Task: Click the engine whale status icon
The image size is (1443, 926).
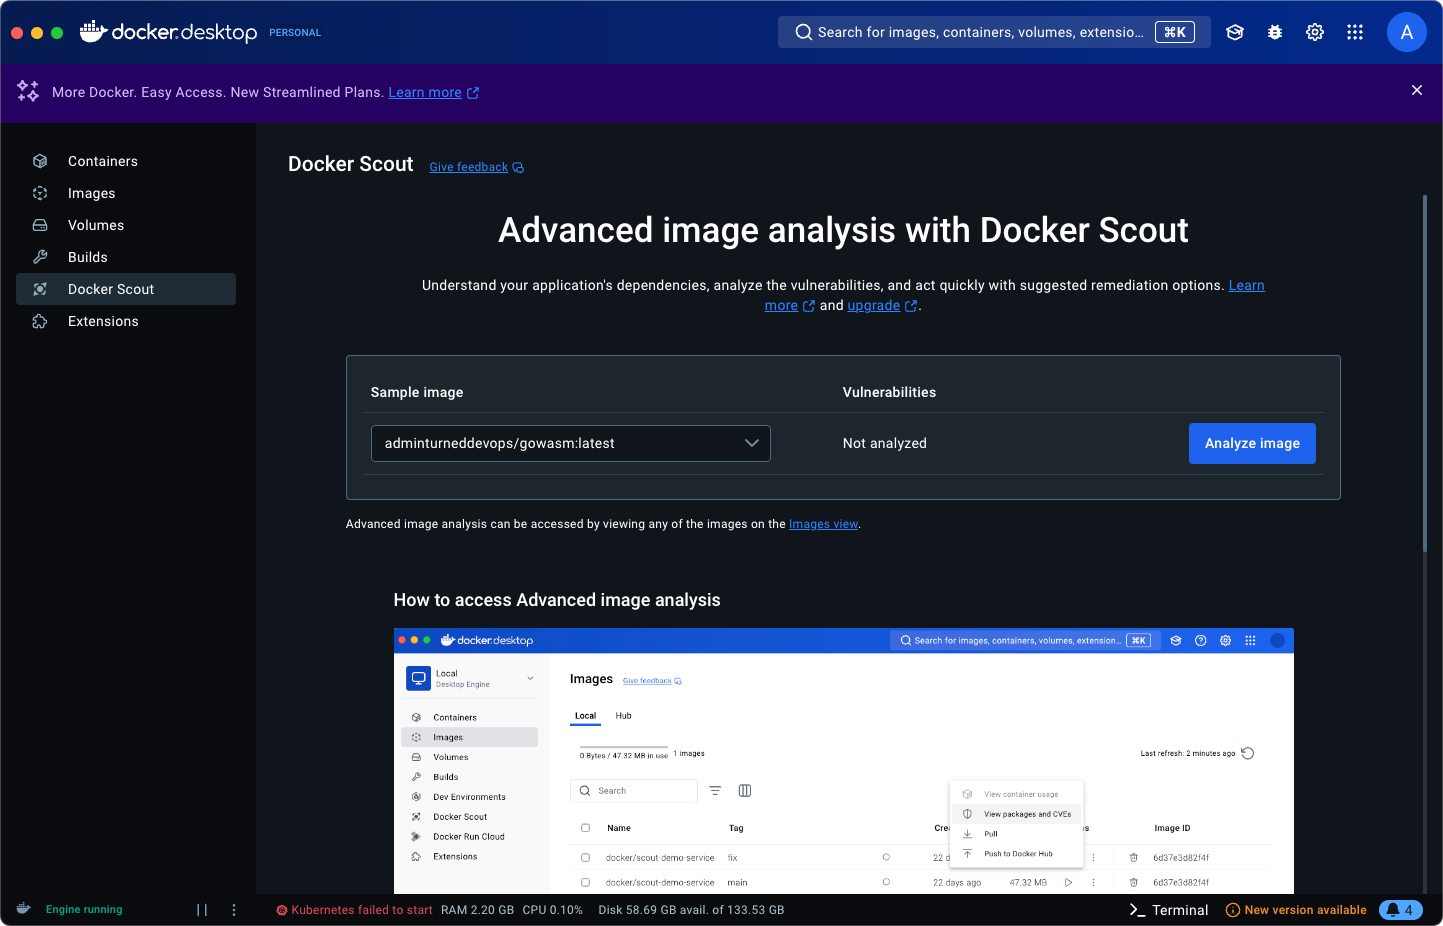Action: tap(24, 909)
